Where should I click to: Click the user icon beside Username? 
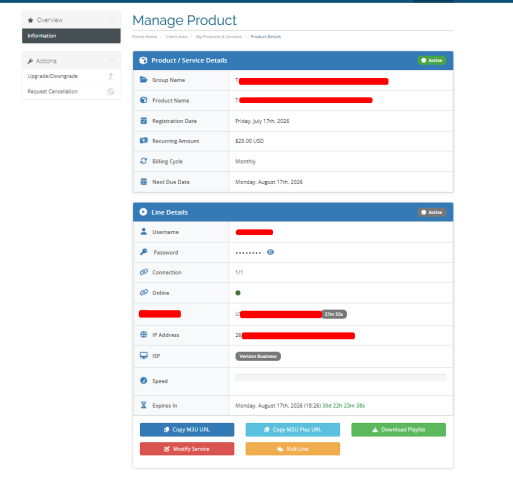coord(144,232)
